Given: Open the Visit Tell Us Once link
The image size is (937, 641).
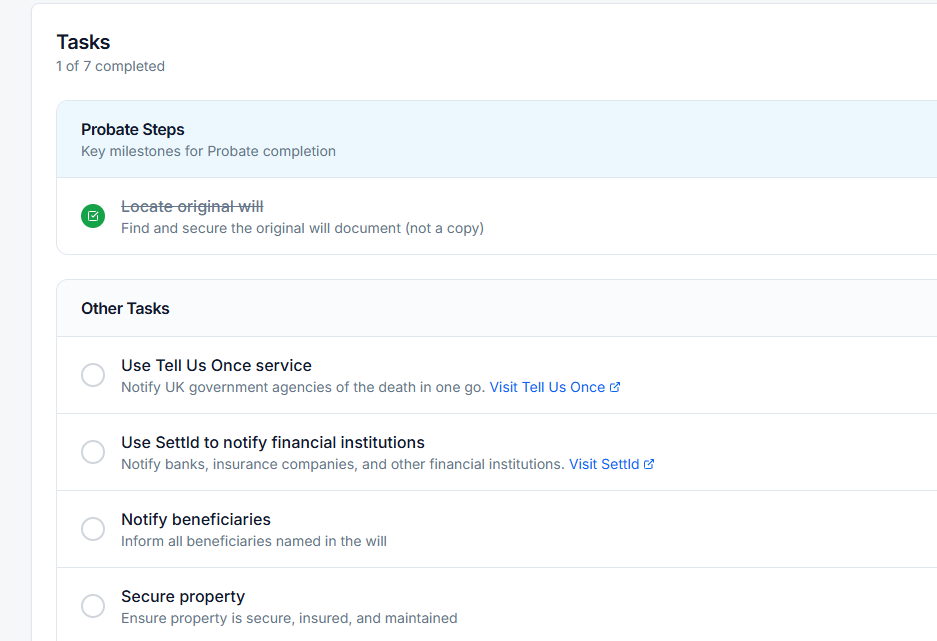Looking at the screenshot, I should coord(547,387).
